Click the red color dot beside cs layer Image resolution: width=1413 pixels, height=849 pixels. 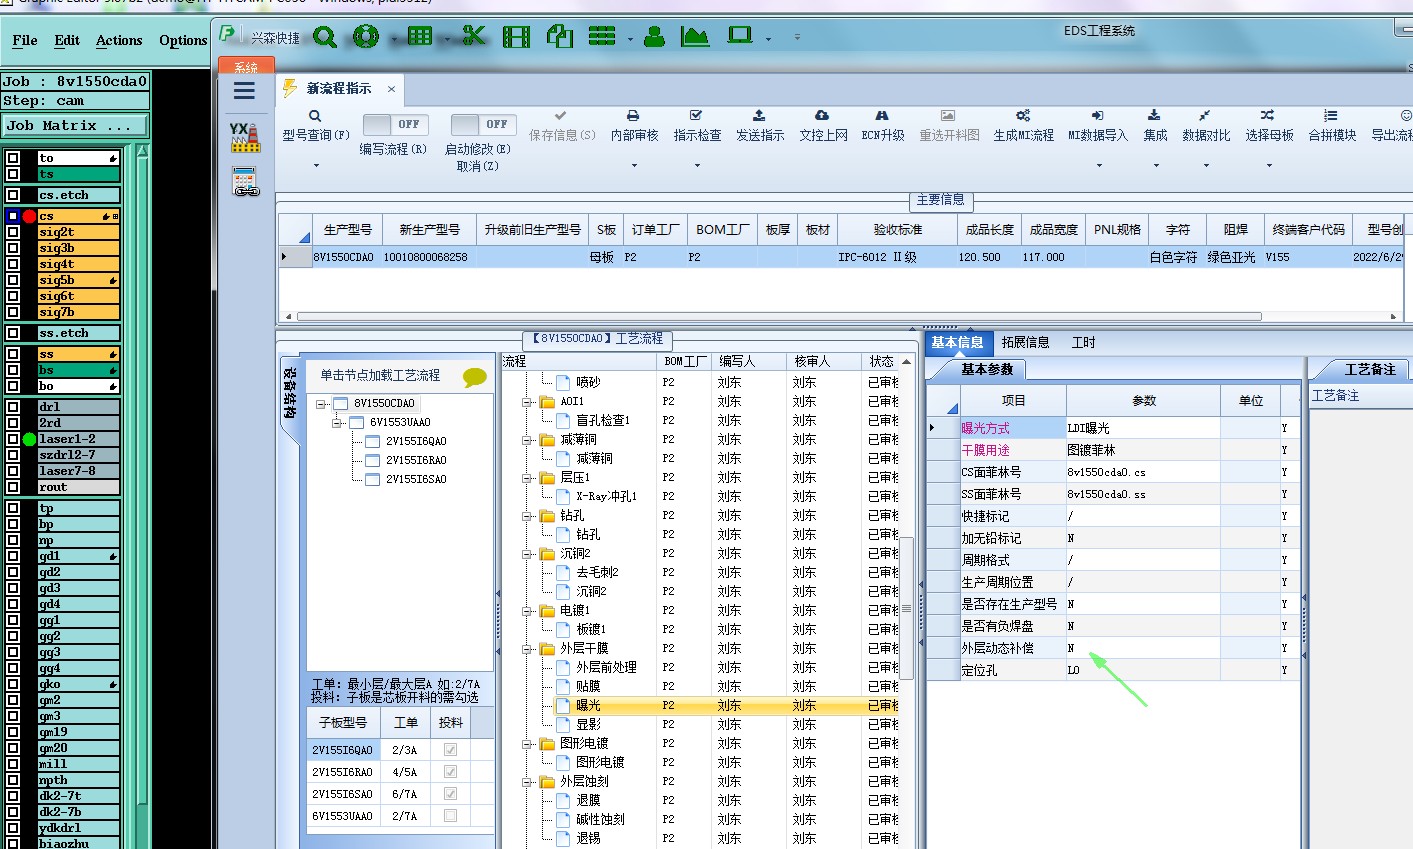pos(29,216)
